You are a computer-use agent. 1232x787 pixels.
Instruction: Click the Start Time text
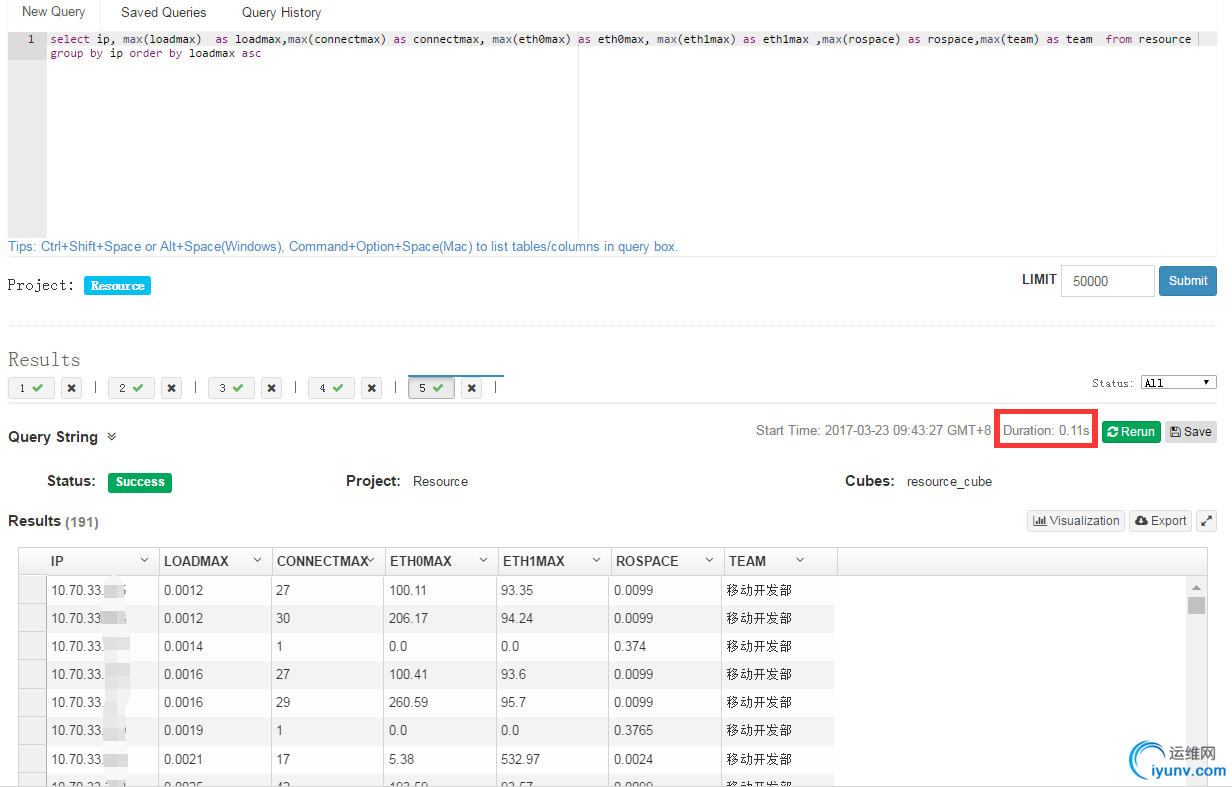pyautogui.click(x=873, y=430)
